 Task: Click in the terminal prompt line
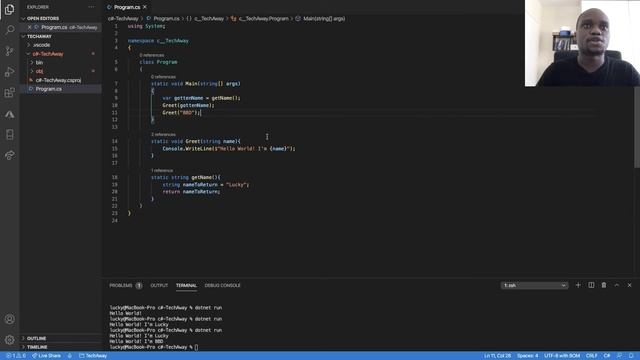coord(153,347)
